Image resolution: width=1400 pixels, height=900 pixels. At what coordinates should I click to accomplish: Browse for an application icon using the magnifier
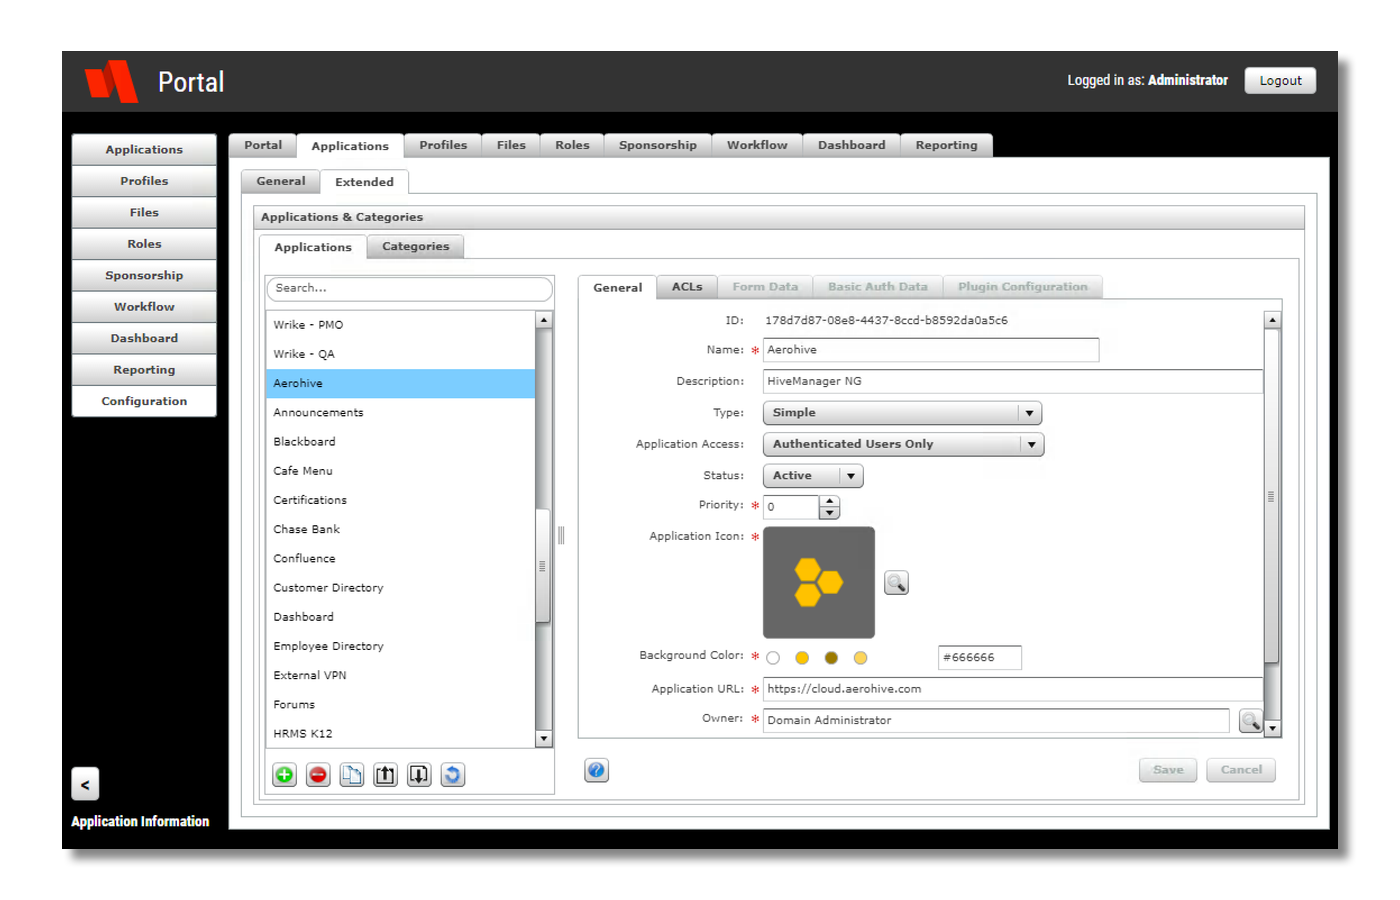point(896,582)
